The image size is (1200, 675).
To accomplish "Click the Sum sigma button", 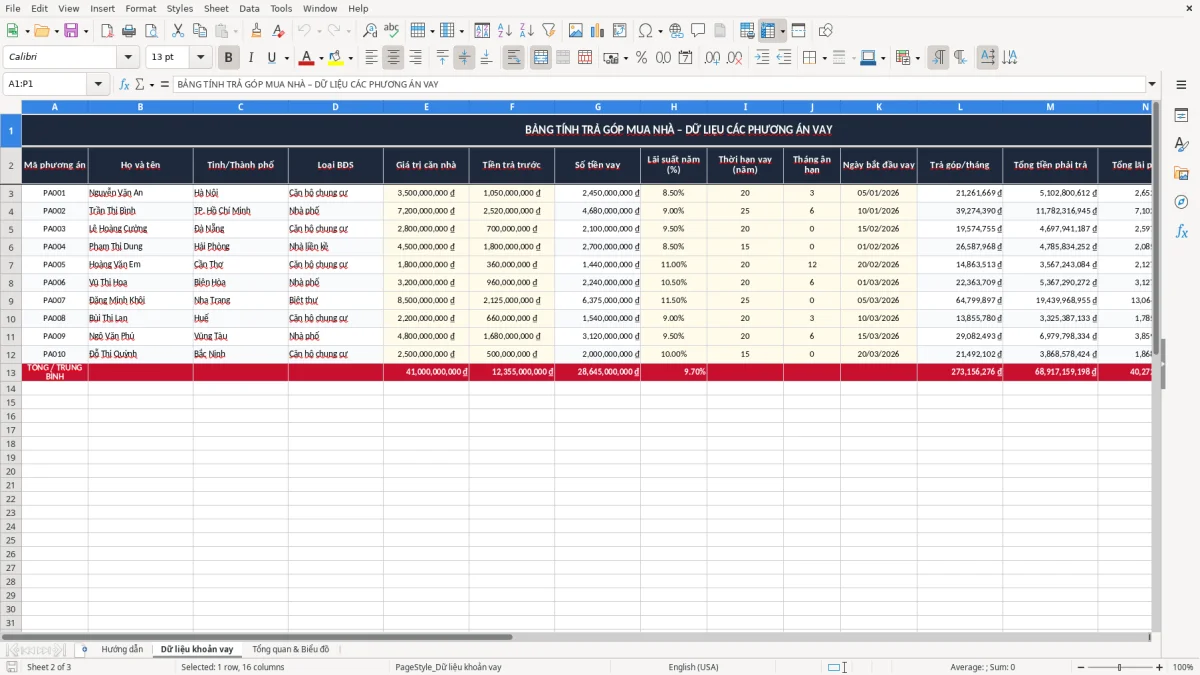I will click(x=140, y=84).
